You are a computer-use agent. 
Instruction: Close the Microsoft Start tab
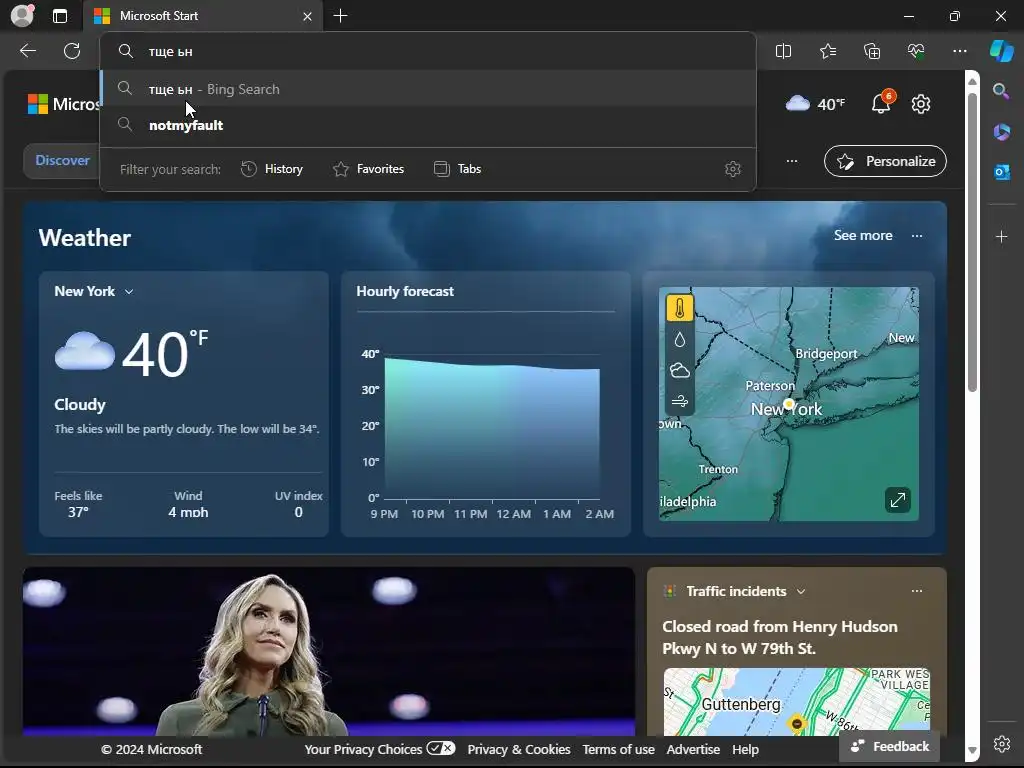click(307, 16)
